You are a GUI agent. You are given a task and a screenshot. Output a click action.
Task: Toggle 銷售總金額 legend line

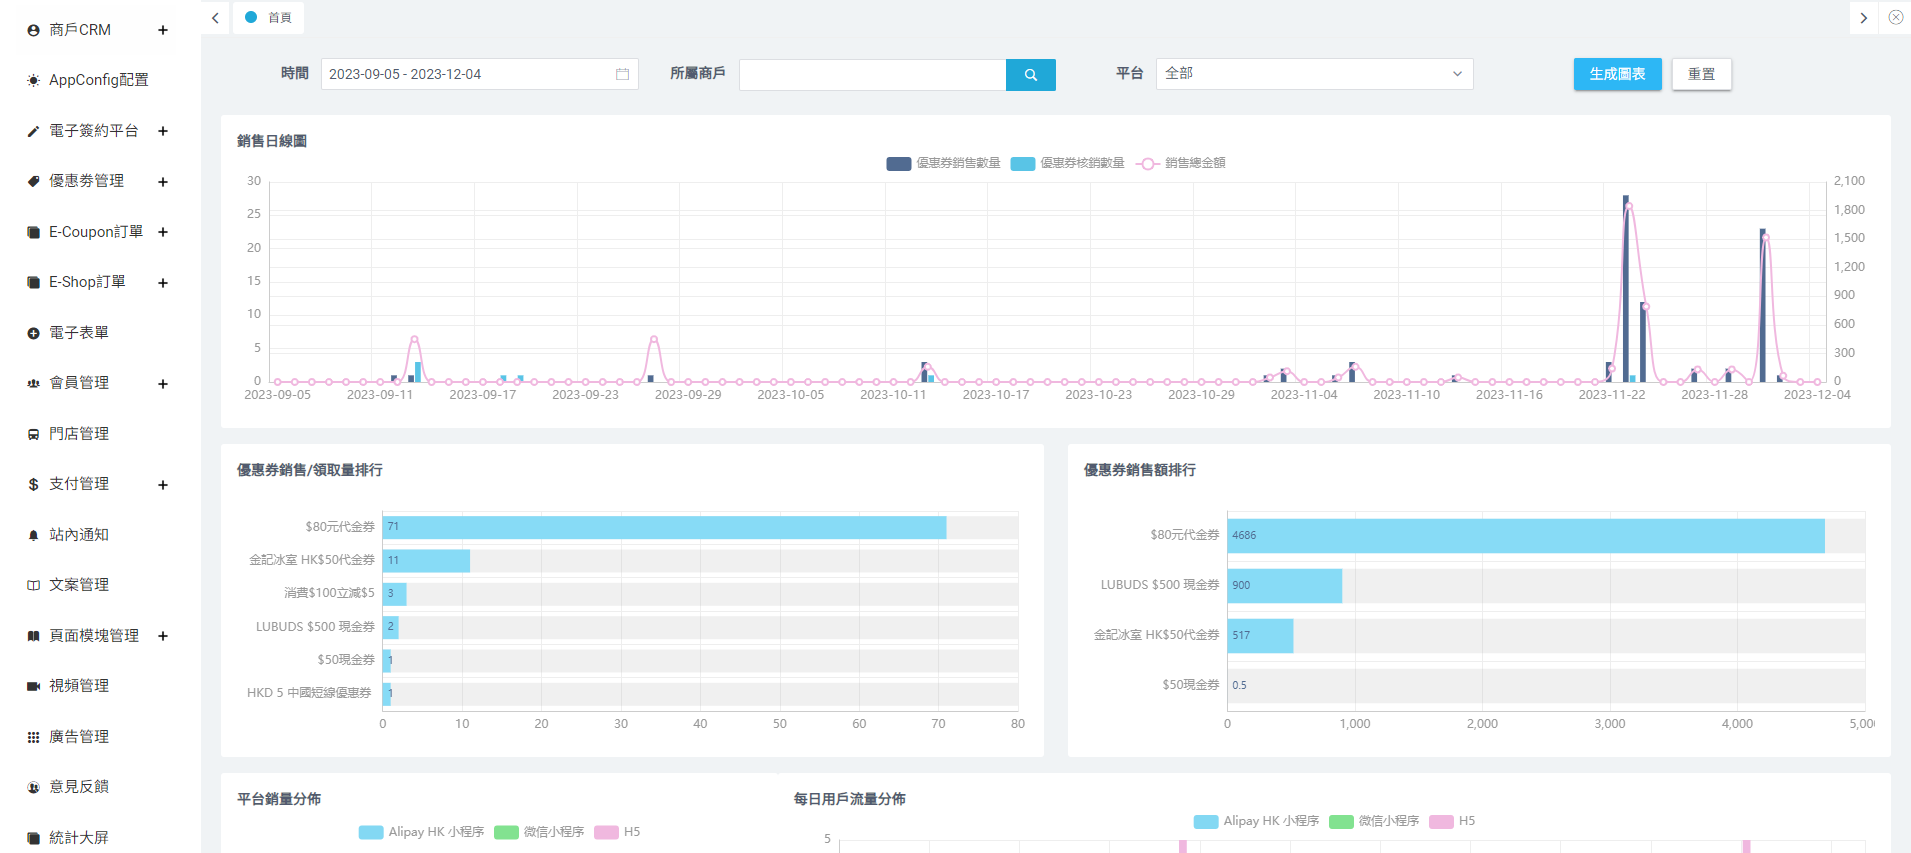[x=1180, y=163]
